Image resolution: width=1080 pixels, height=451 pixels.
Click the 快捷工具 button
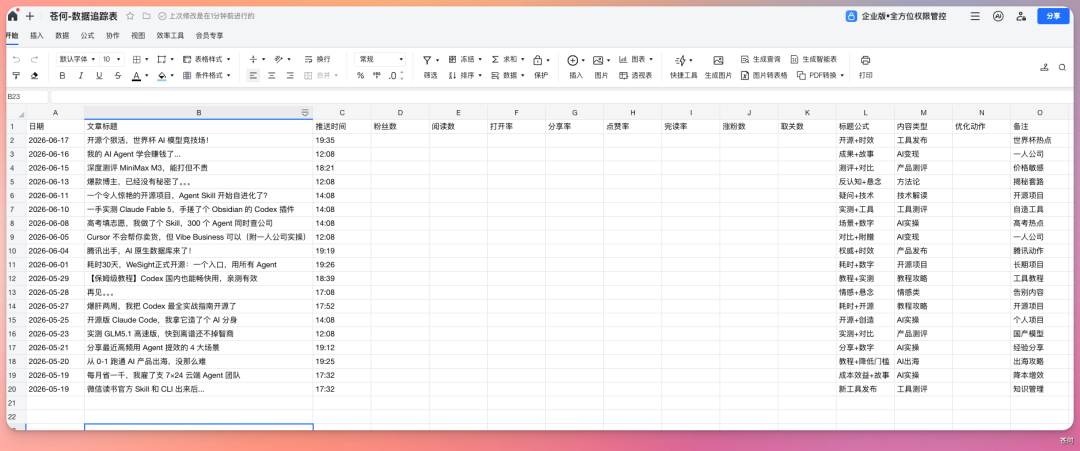click(x=684, y=67)
